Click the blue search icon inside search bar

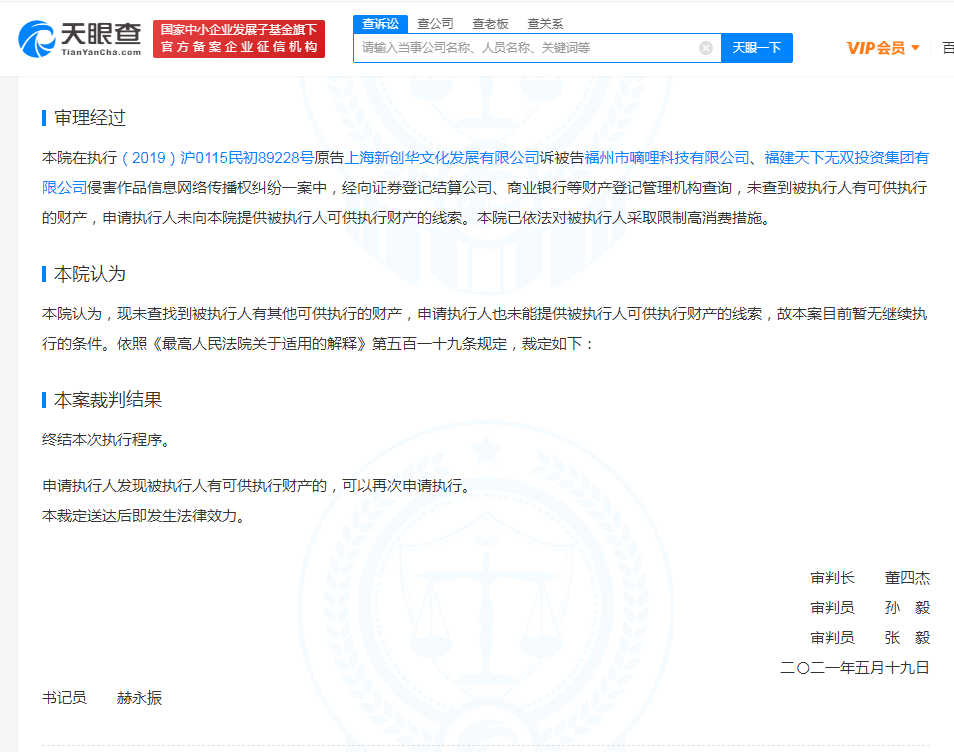pos(757,47)
